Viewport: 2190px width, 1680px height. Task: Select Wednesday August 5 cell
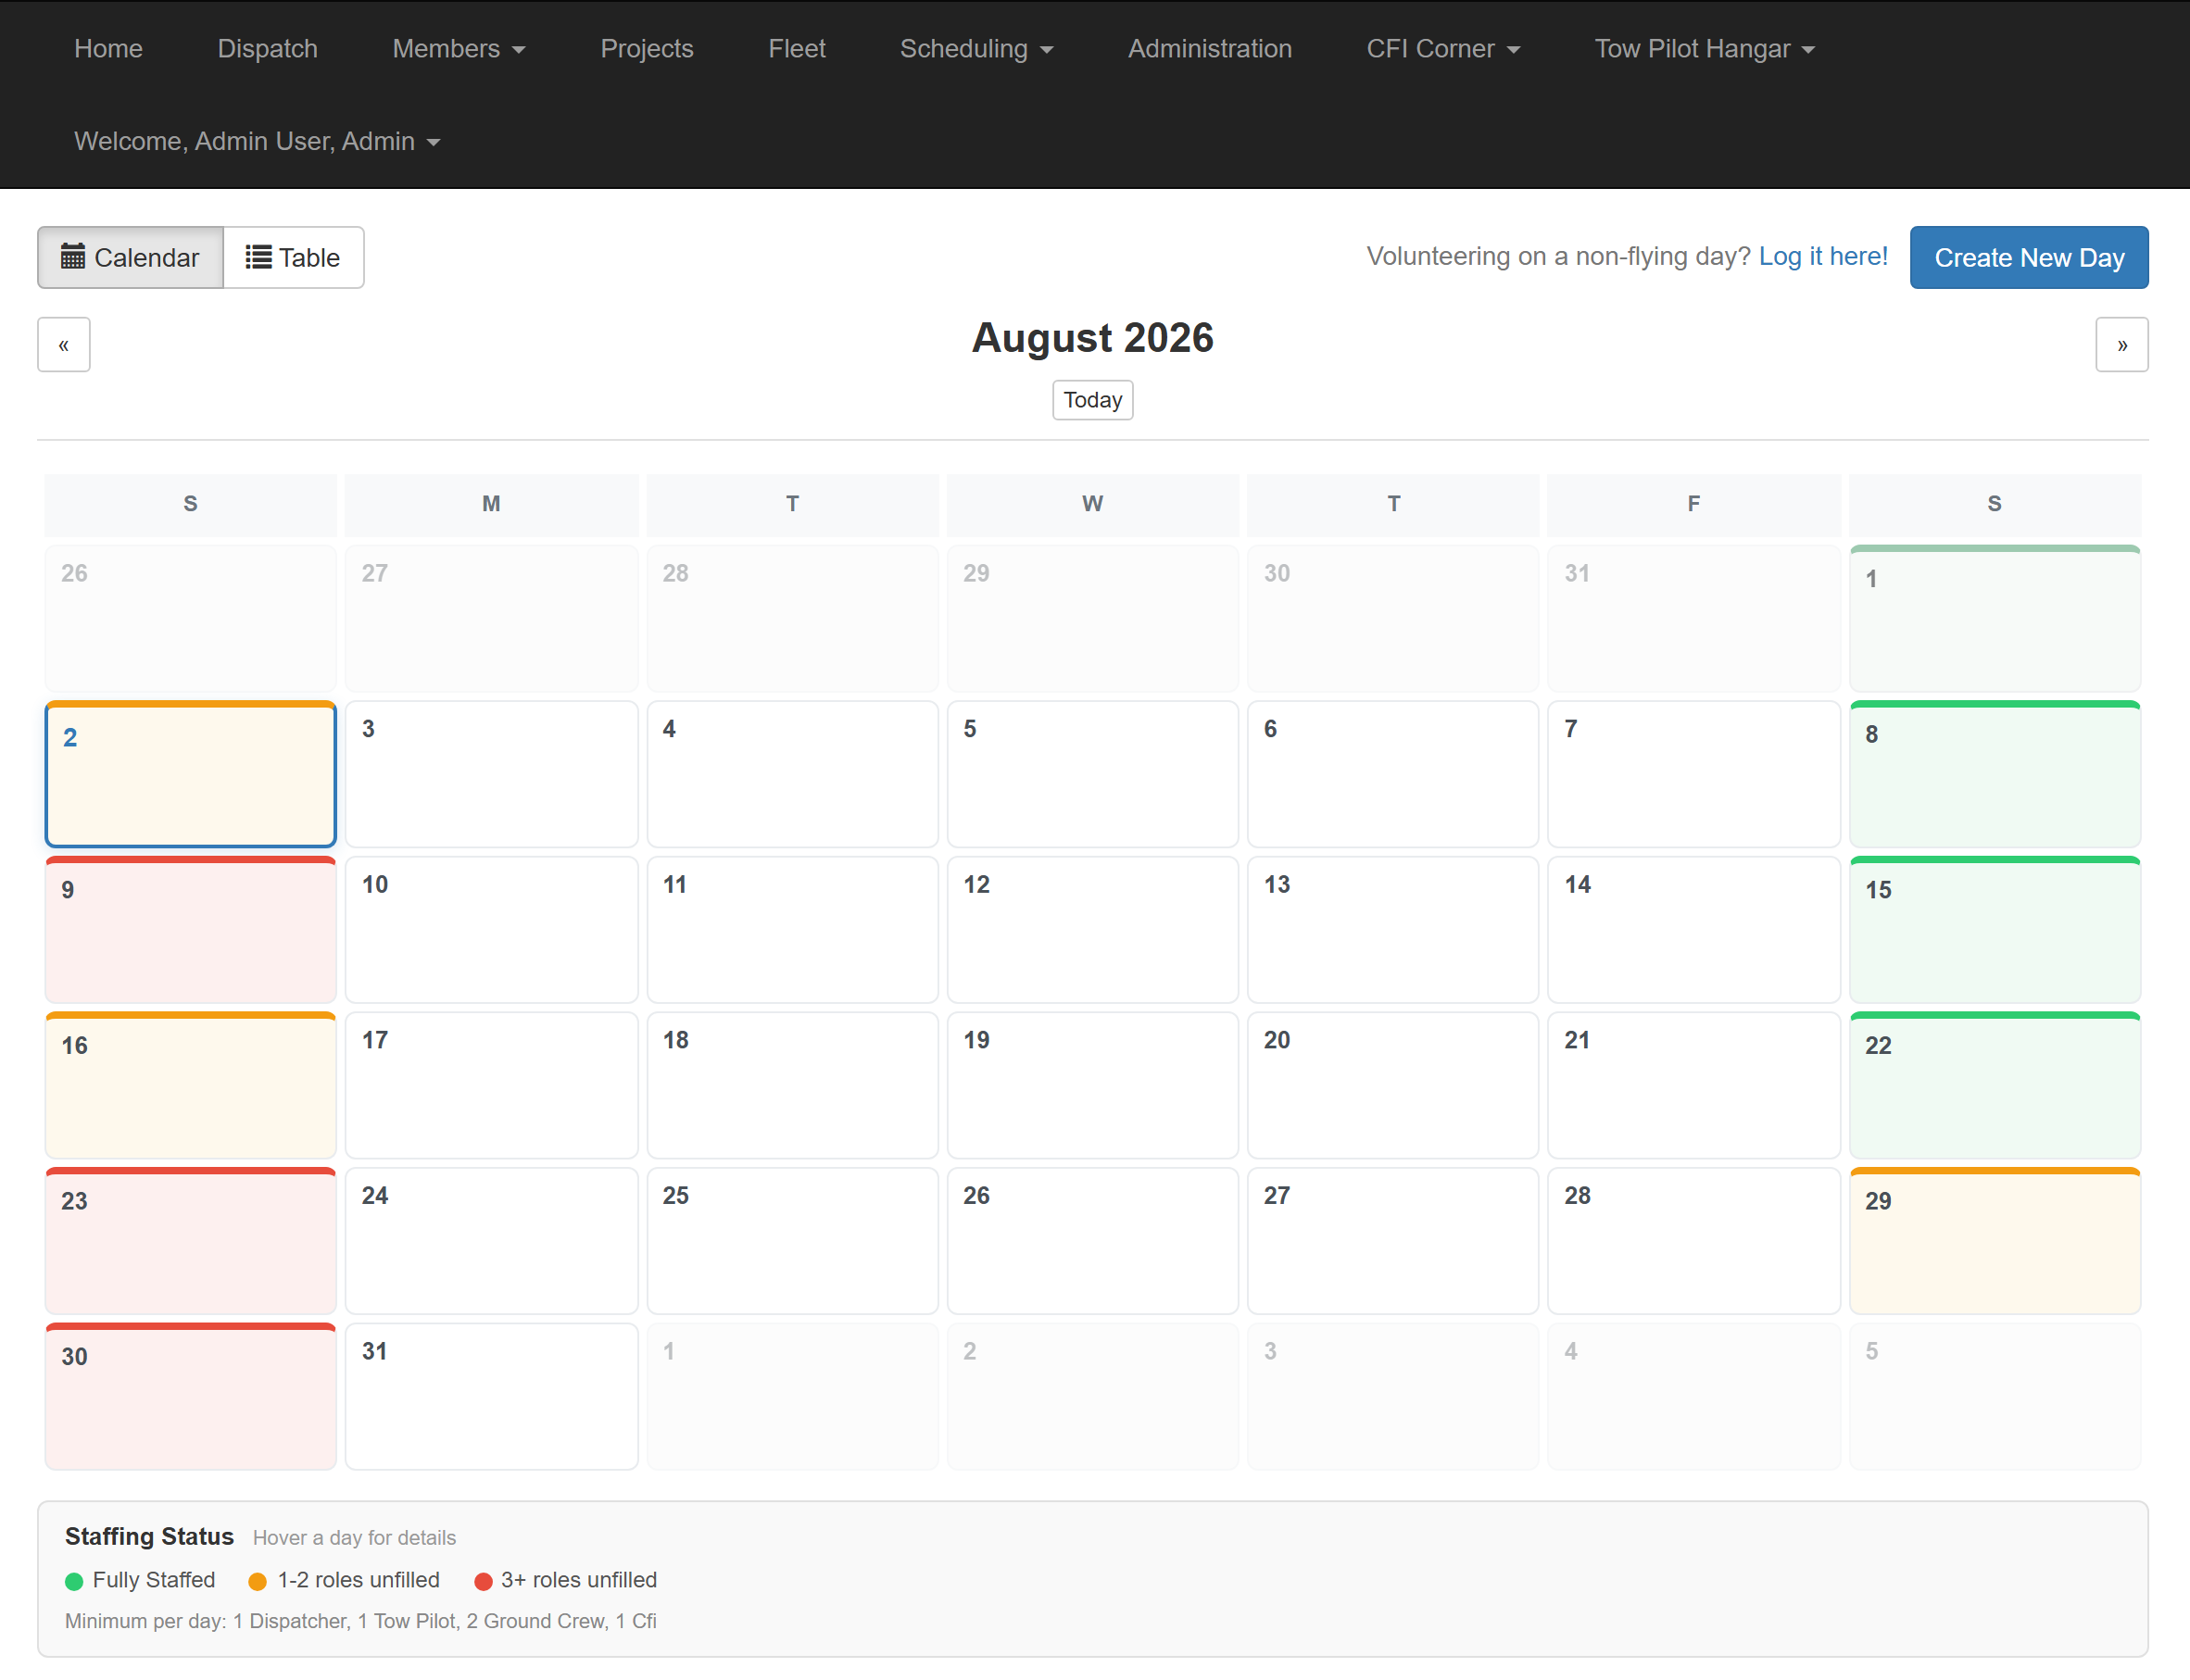pos(1092,774)
